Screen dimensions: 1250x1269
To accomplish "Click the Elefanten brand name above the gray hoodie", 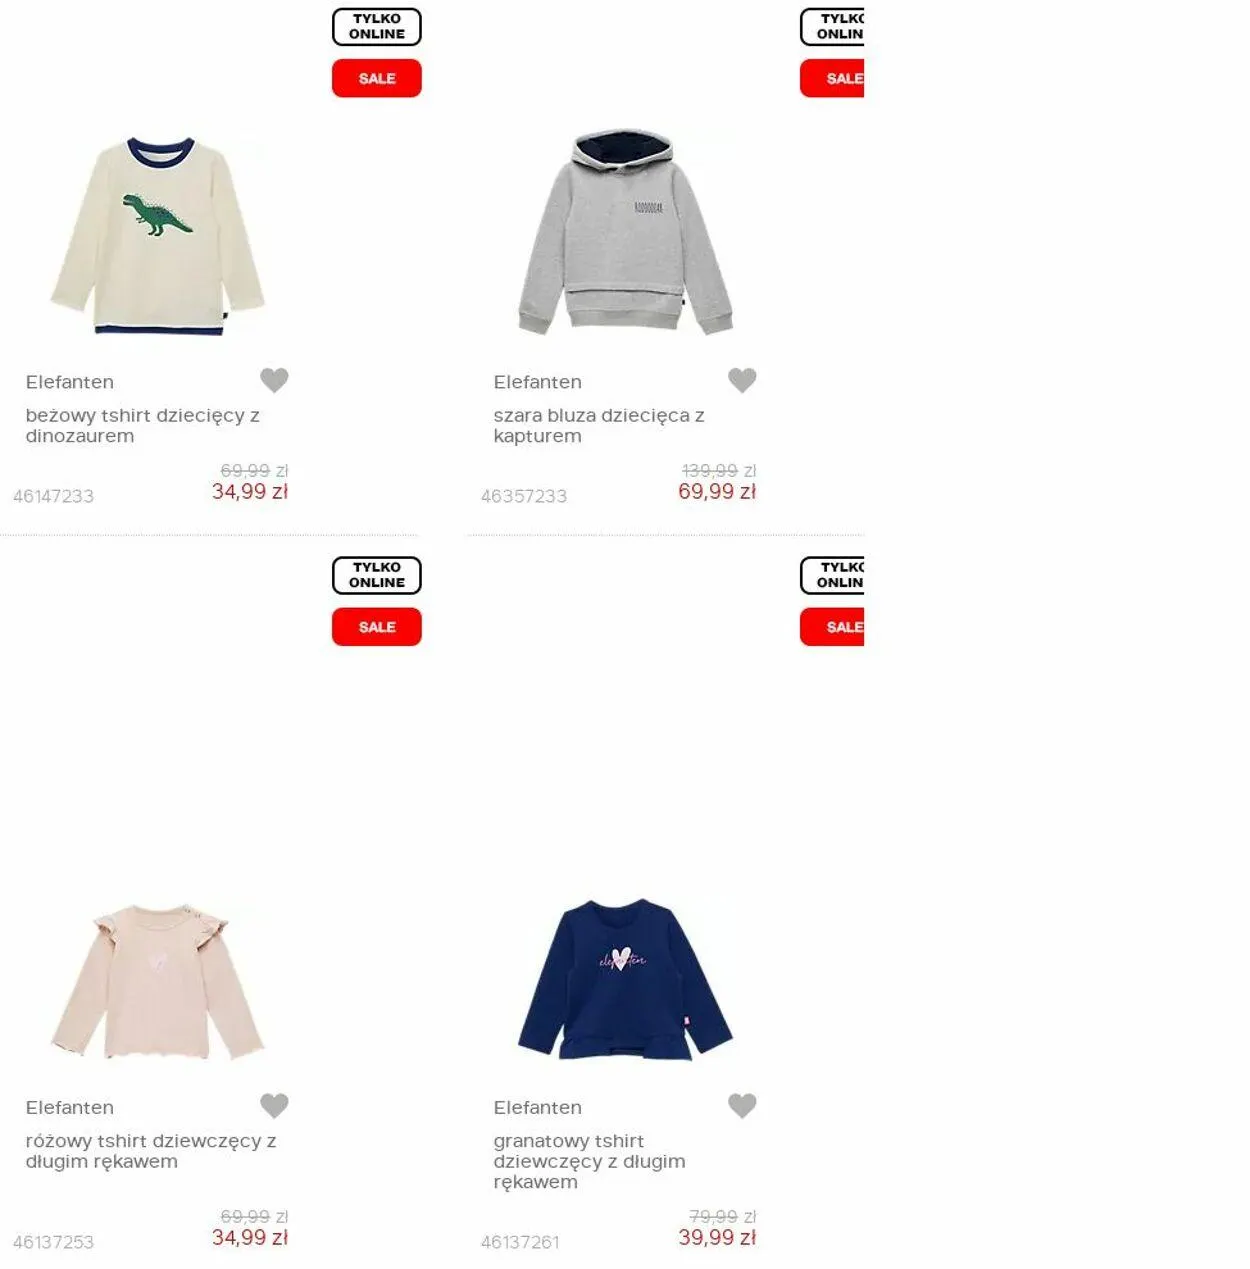I will 538,382.
